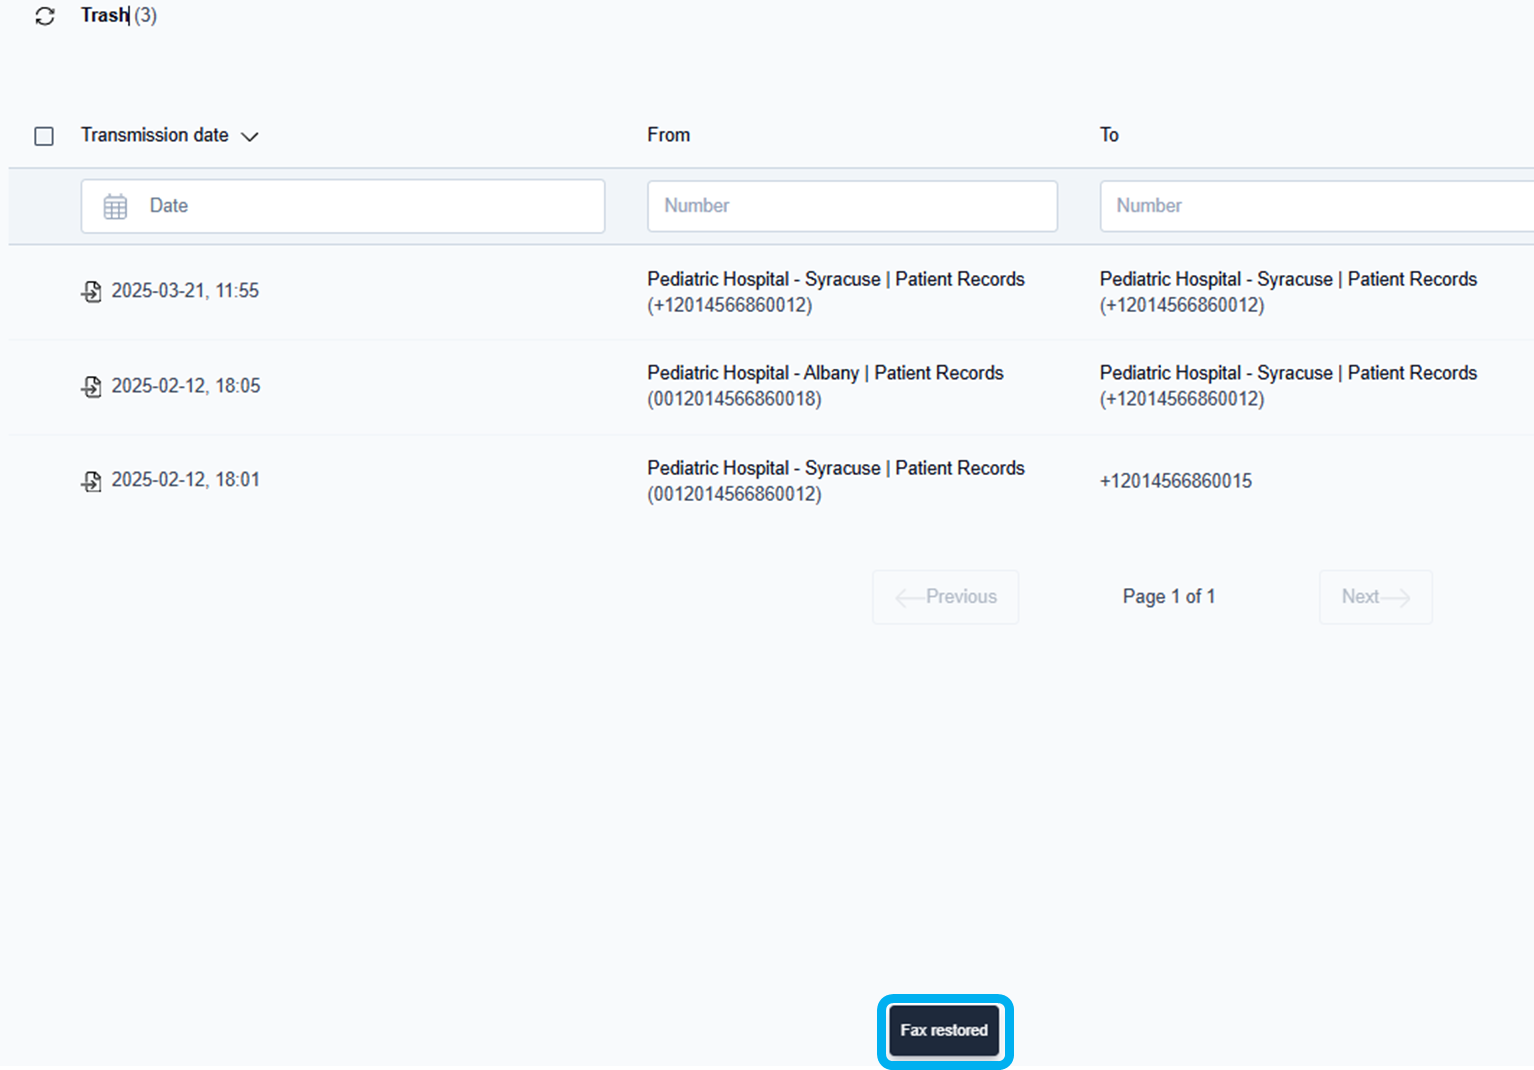Open the fax dated 2025-03-21, 11:55

[x=185, y=291]
